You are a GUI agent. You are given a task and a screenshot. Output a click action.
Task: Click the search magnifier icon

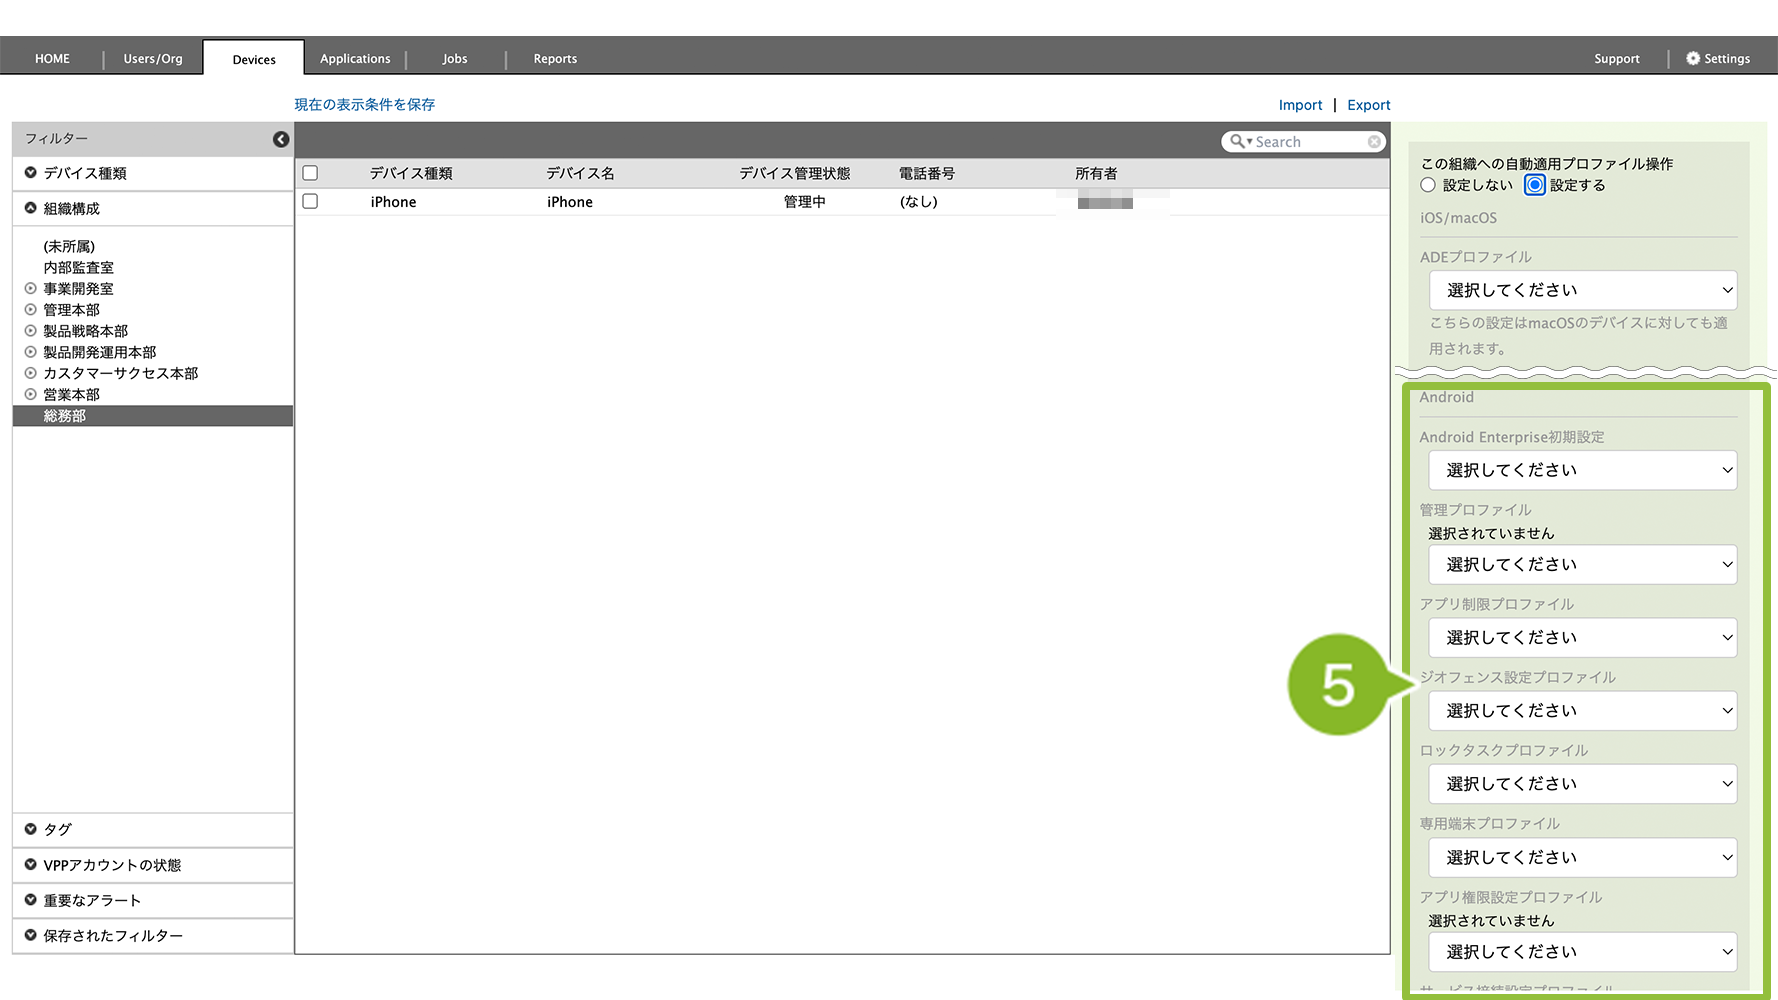click(x=1237, y=142)
